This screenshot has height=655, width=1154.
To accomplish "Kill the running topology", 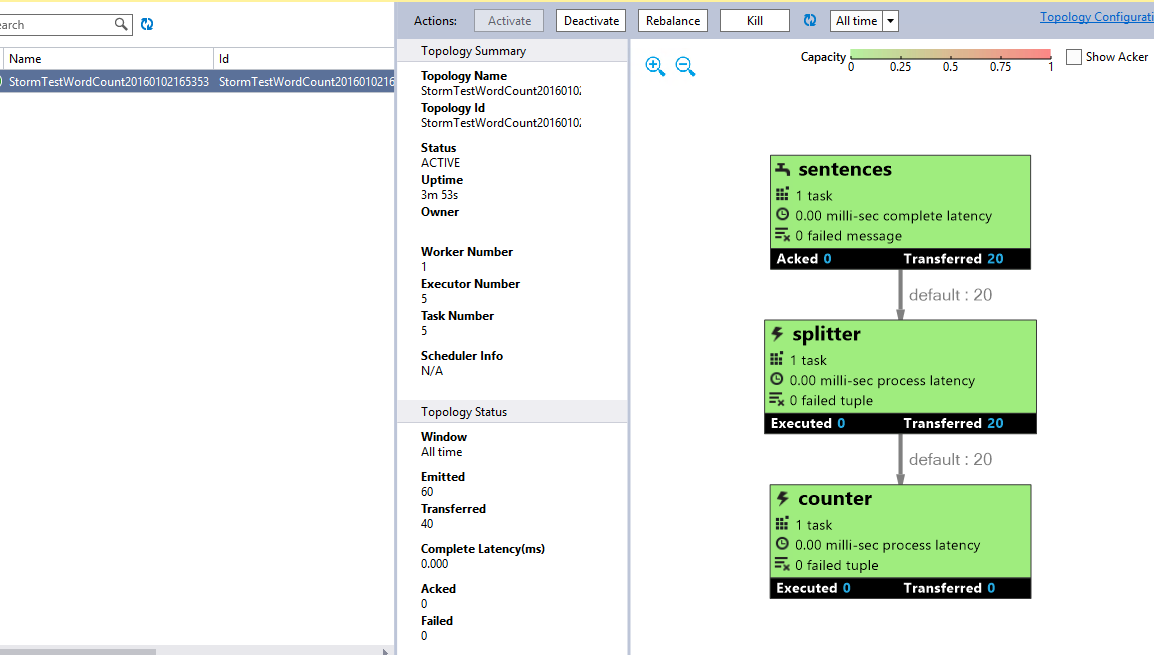I will (x=754, y=21).
